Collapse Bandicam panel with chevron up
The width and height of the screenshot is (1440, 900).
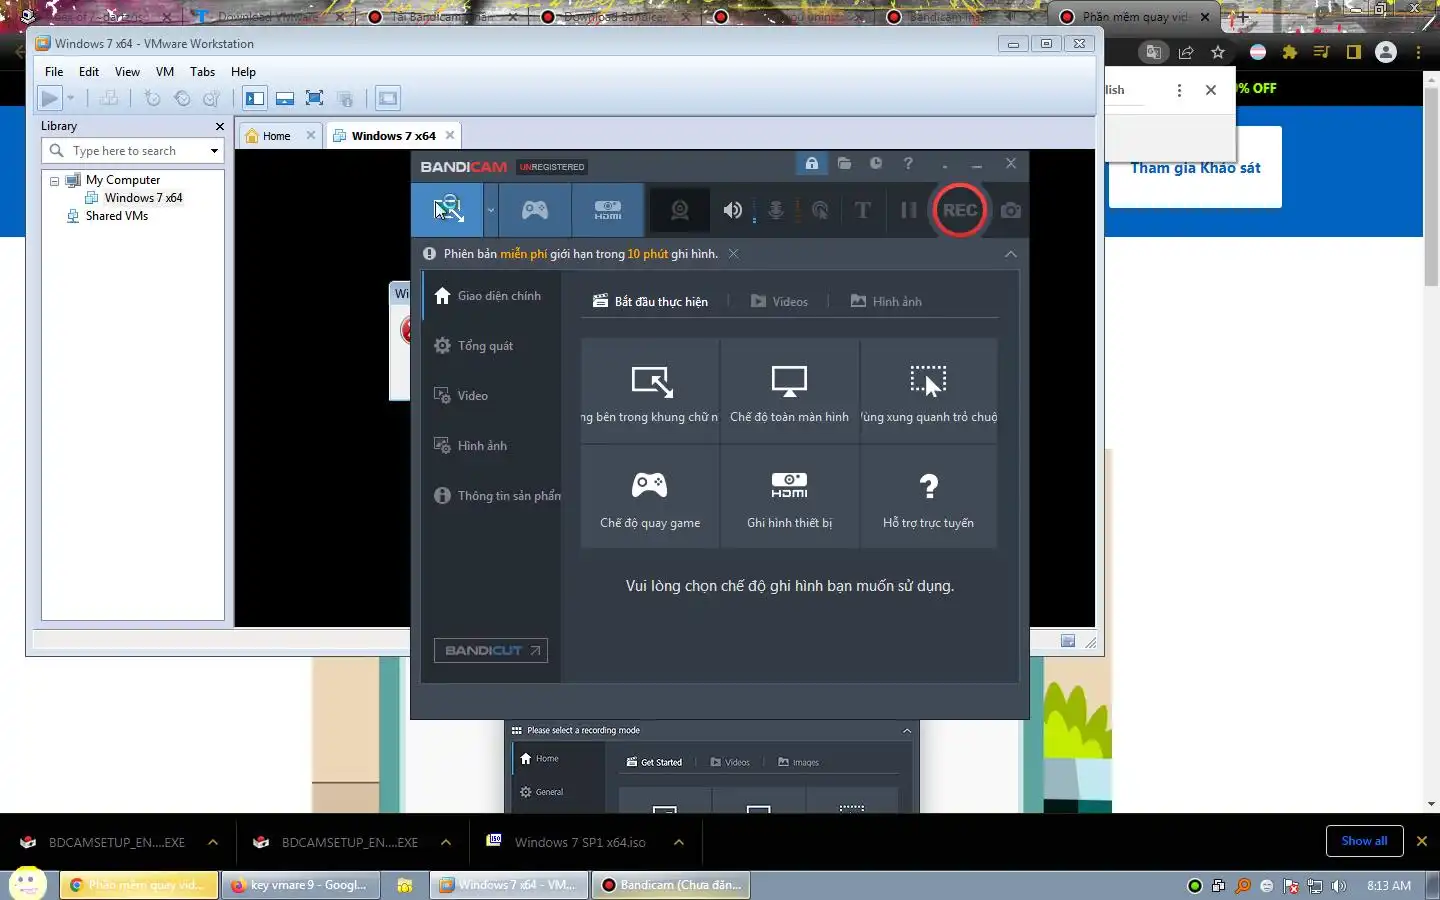[x=1011, y=254]
